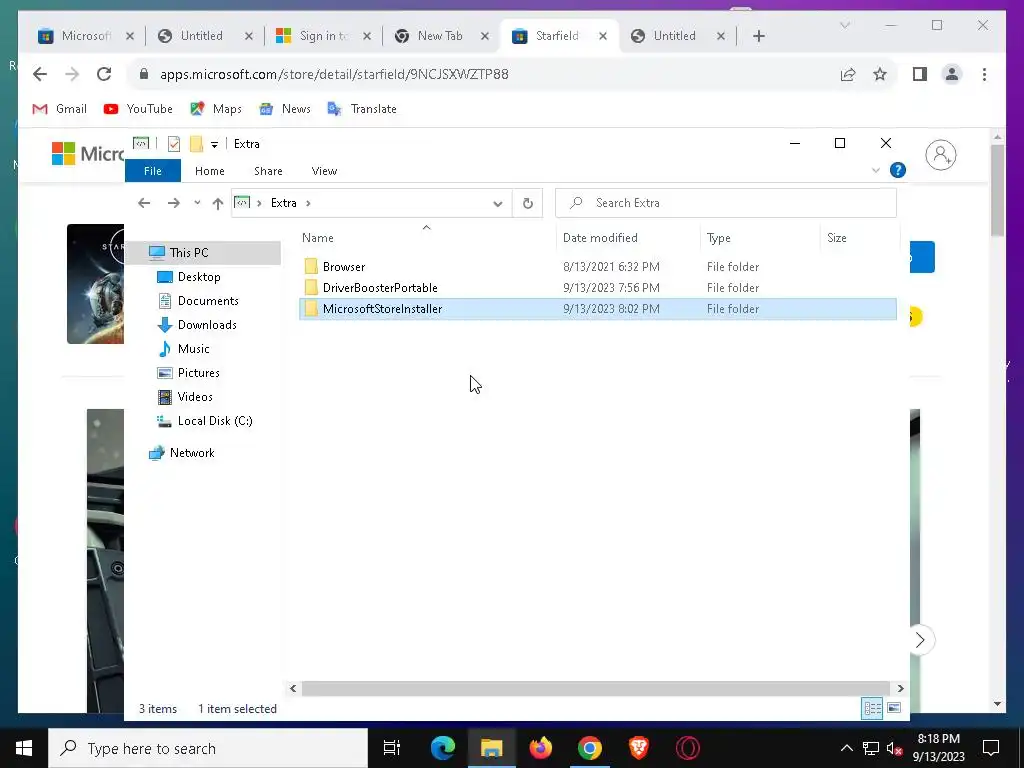Image resolution: width=1024 pixels, height=768 pixels.
Task: Click the Properties quick access icon
Action: (174, 144)
